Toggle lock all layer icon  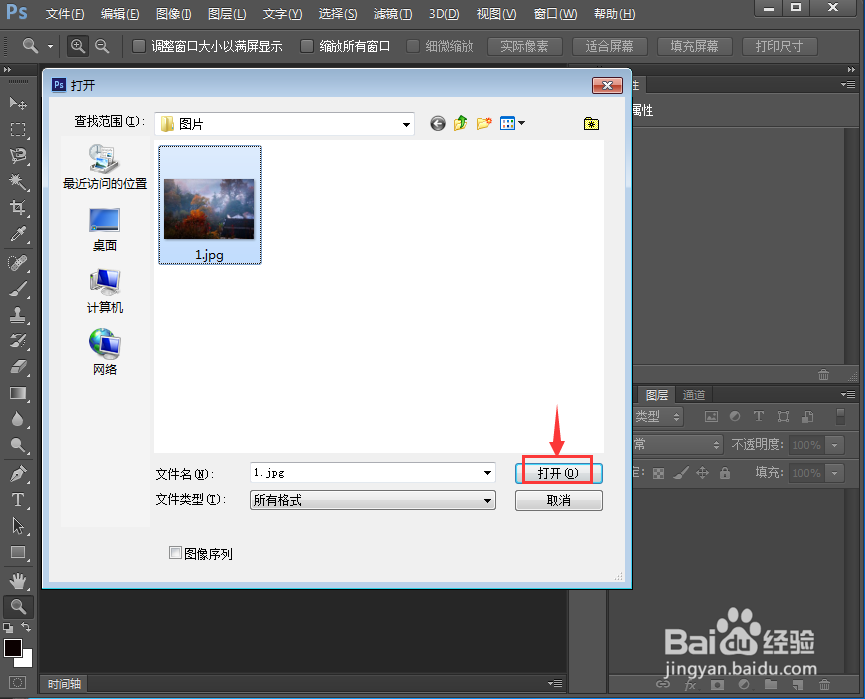point(725,473)
